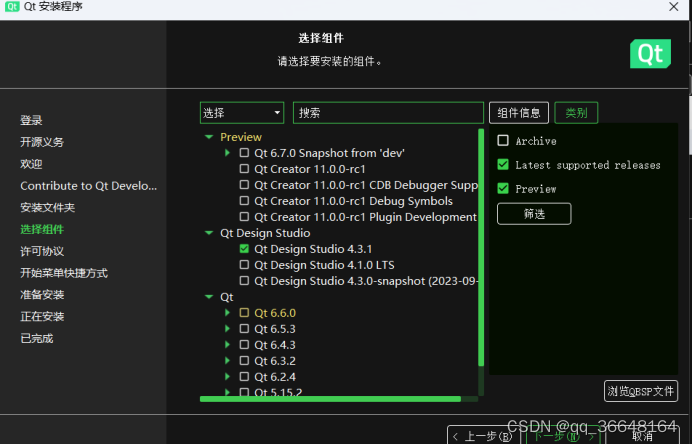The image size is (693, 445).
Task: Collapse the Qt tree group
Action: coord(209,297)
